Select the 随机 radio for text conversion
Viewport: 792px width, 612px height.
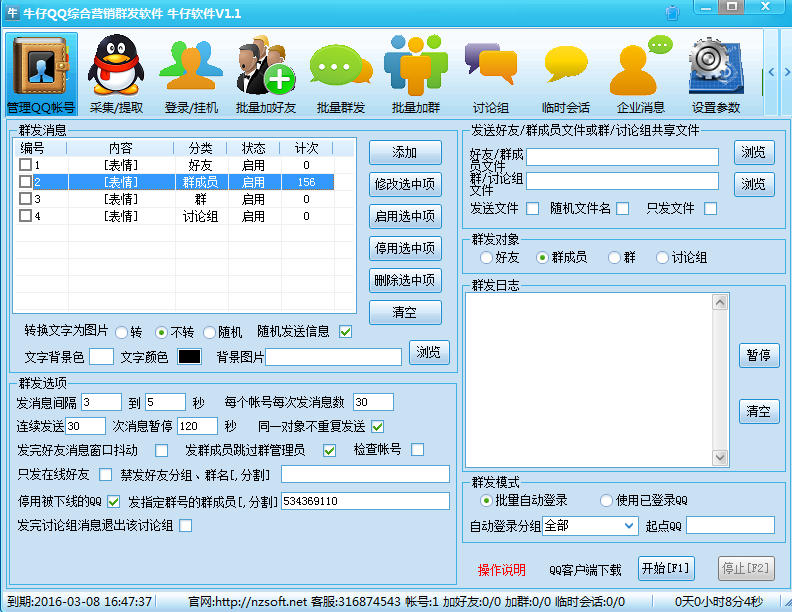pyautogui.click(x=209, y=332)
